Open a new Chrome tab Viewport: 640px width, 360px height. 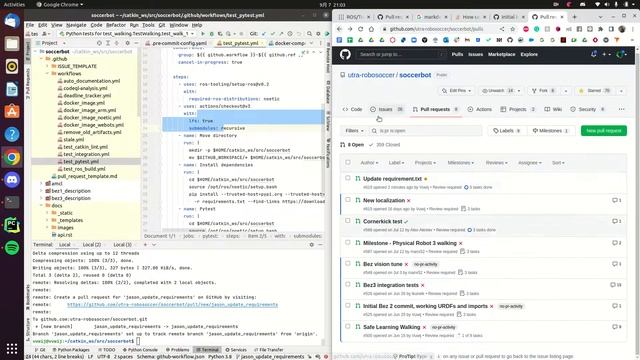point(574,17)
